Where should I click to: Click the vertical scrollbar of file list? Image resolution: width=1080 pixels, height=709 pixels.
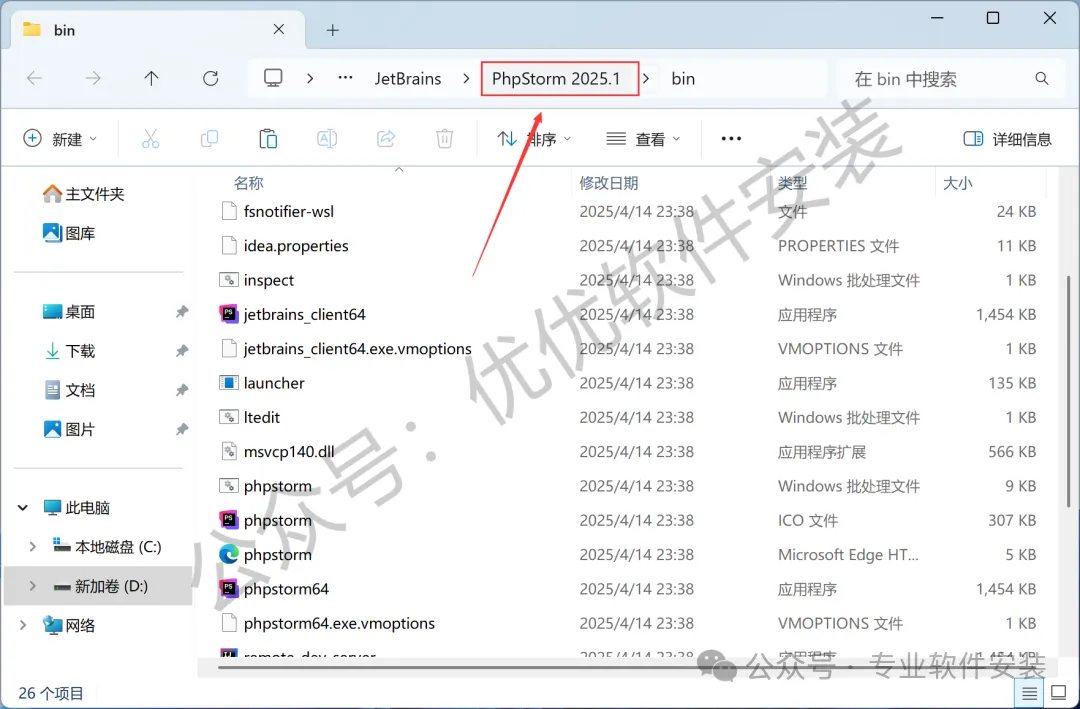click(1069, 393)
